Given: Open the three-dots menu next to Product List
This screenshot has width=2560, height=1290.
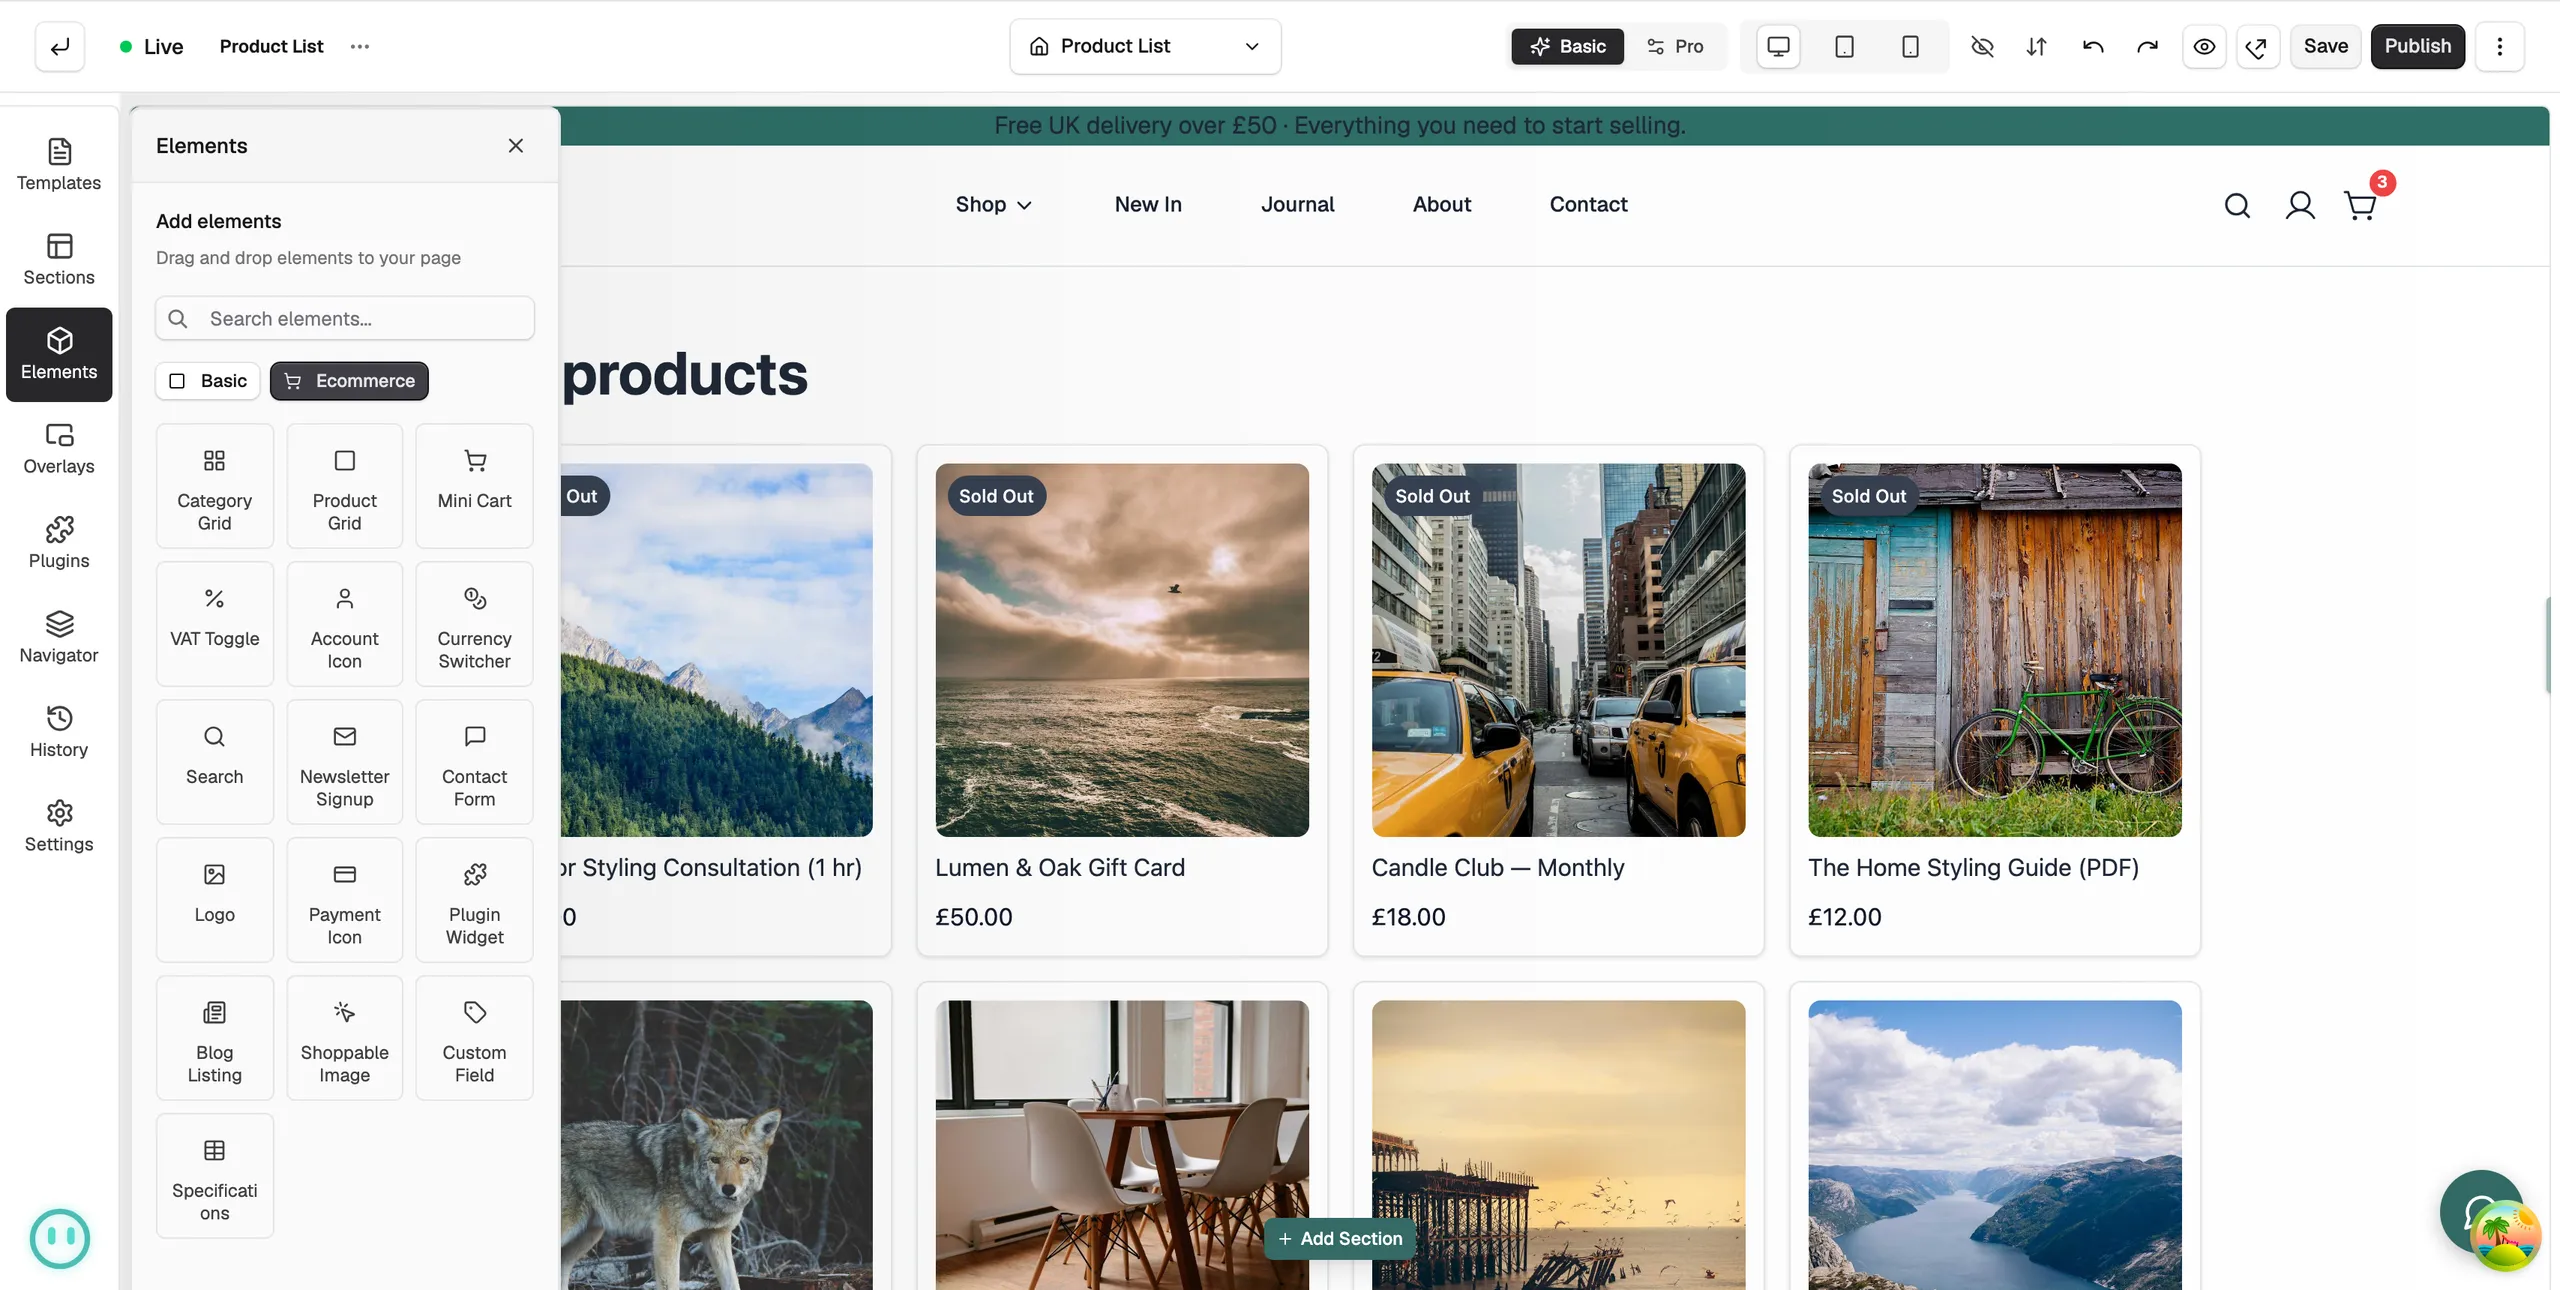Looking at the screenshot, I should point(360,46).
